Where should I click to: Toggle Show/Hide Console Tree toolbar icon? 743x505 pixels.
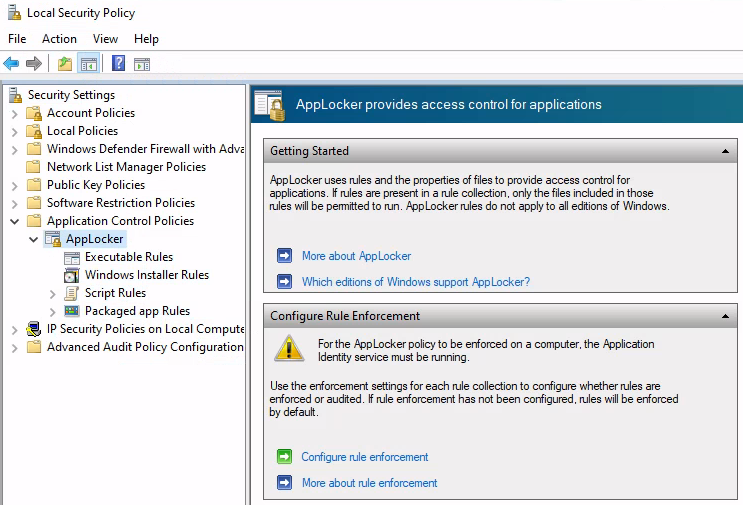(89, 64)
